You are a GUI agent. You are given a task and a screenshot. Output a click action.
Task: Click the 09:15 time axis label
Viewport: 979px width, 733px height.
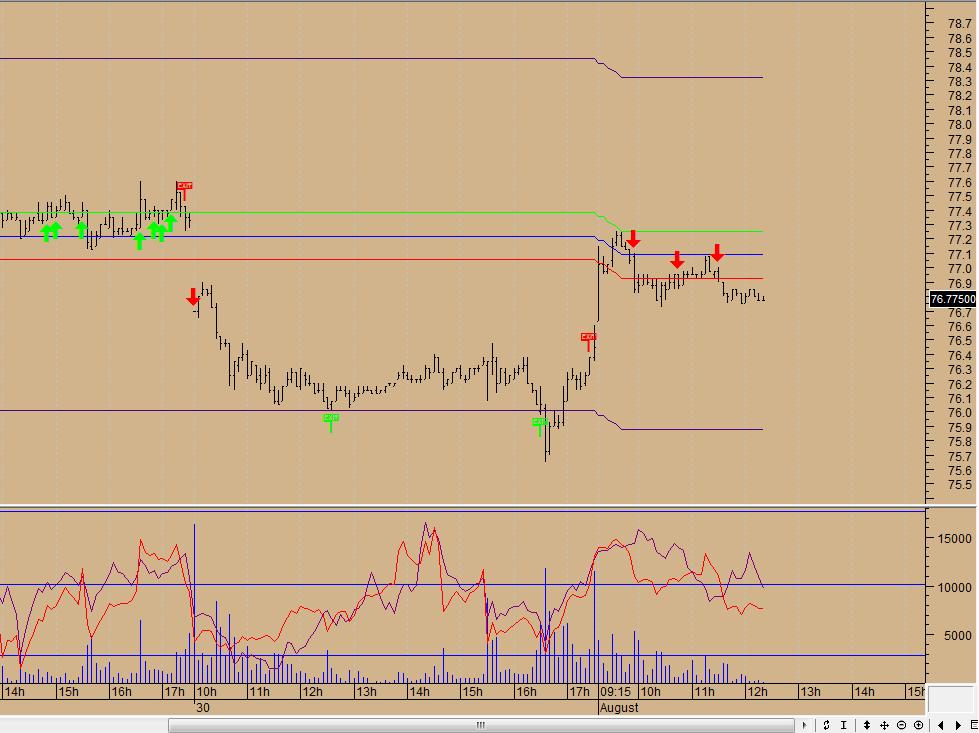(x=614, y=692)
